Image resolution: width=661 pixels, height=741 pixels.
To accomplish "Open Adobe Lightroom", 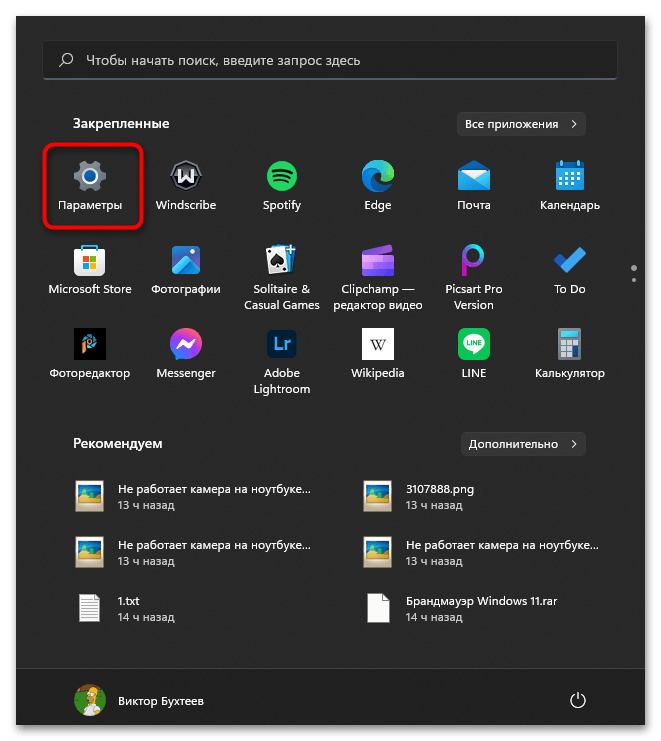I will tap(282, 362).
